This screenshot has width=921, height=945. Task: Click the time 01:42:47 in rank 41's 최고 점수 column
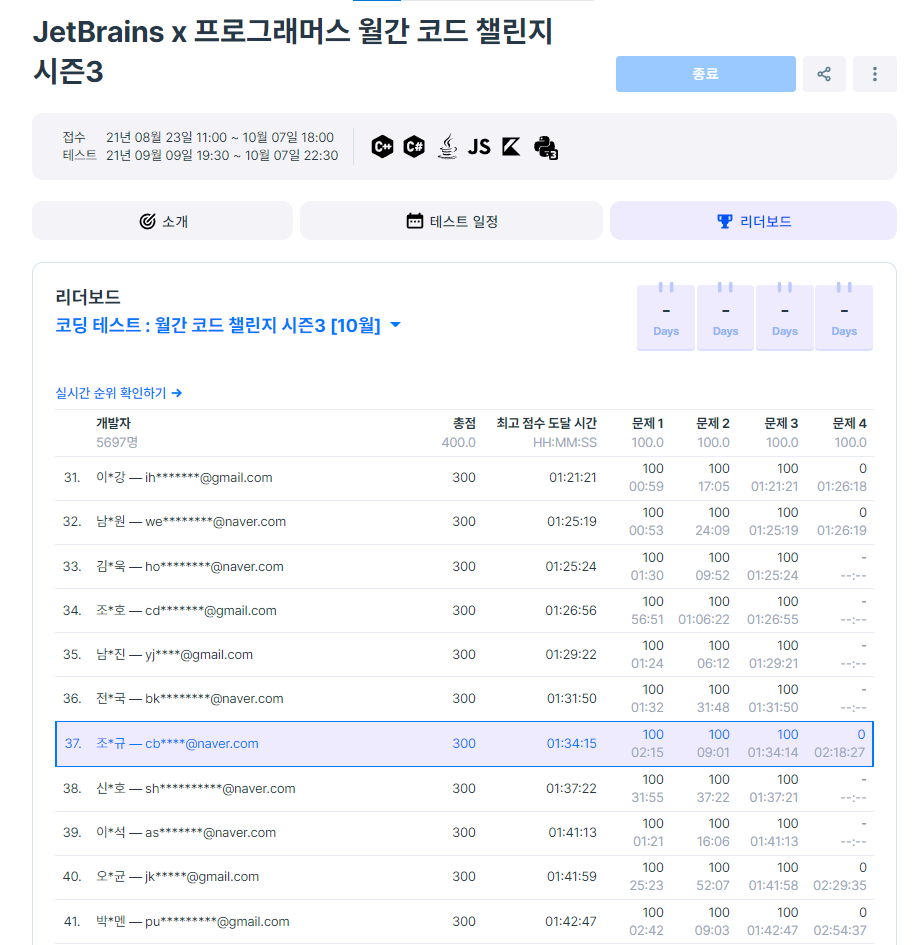point(571,921)
